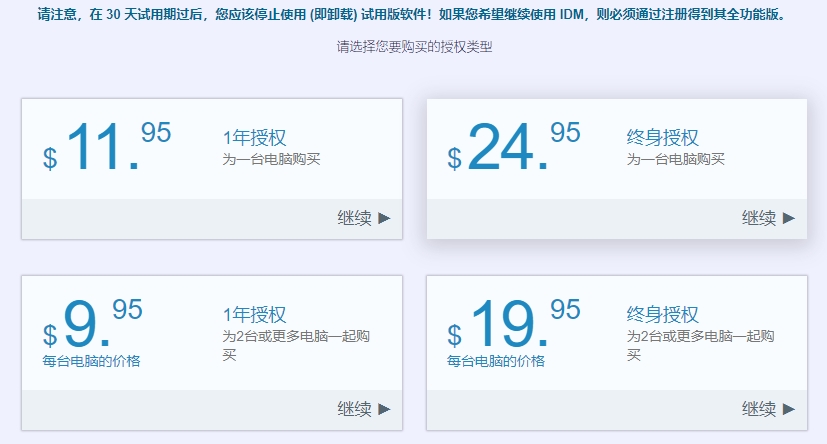Select '终身授权' title in the $19.95 card
Image resolution: width=827 pixels, height=444 pixels.
(x=662, y=314)
